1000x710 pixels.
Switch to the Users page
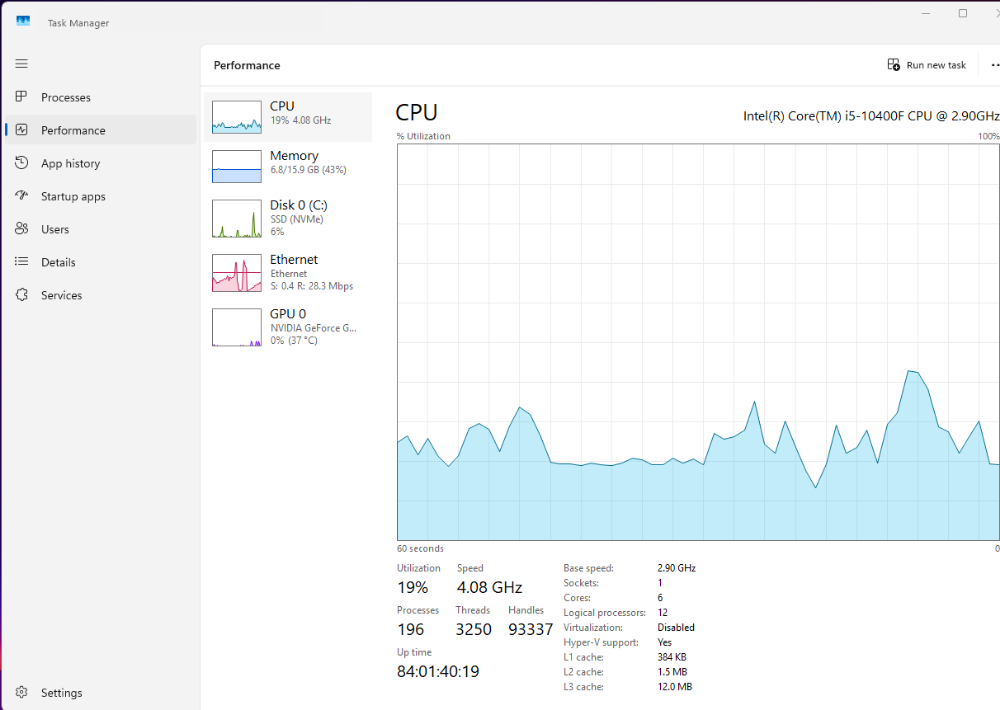101,229
